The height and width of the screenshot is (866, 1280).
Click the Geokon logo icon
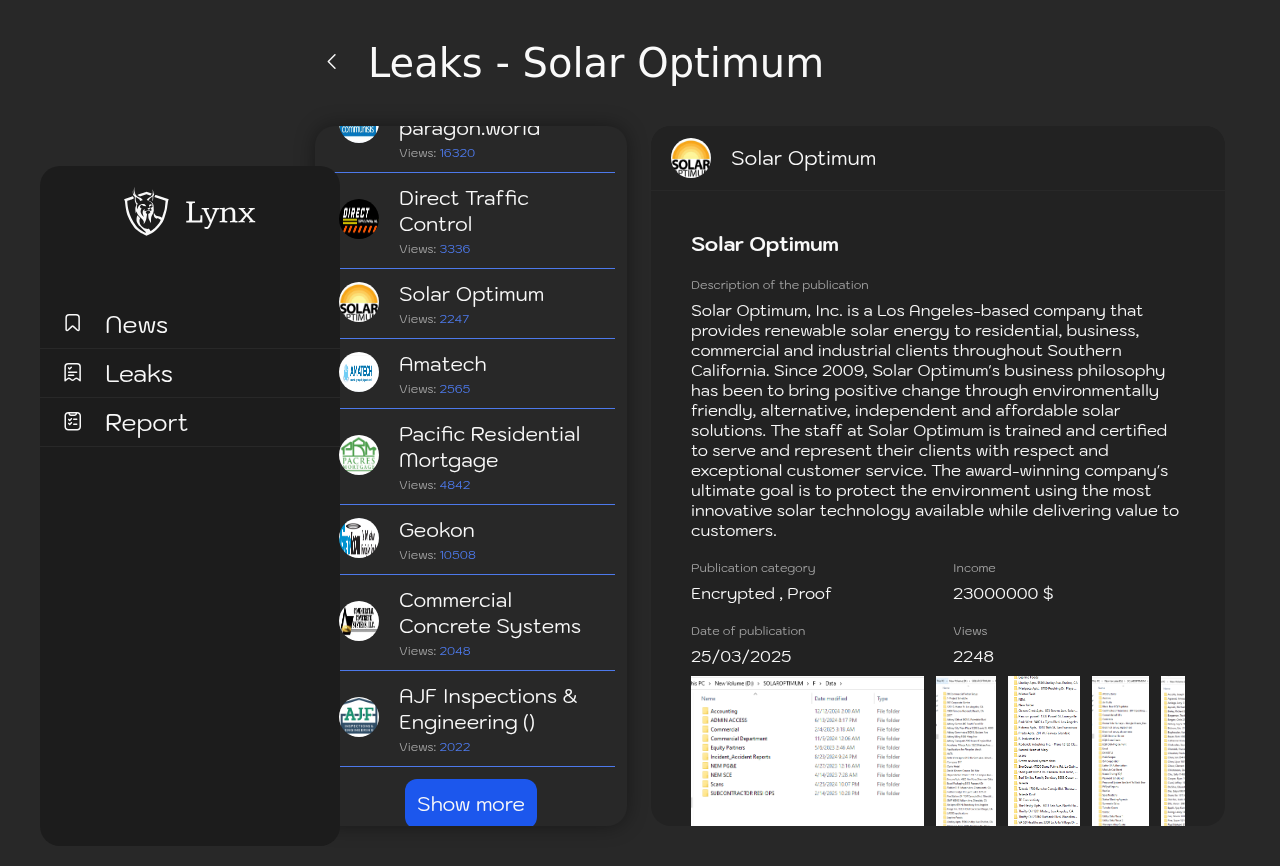coord(359,538)
